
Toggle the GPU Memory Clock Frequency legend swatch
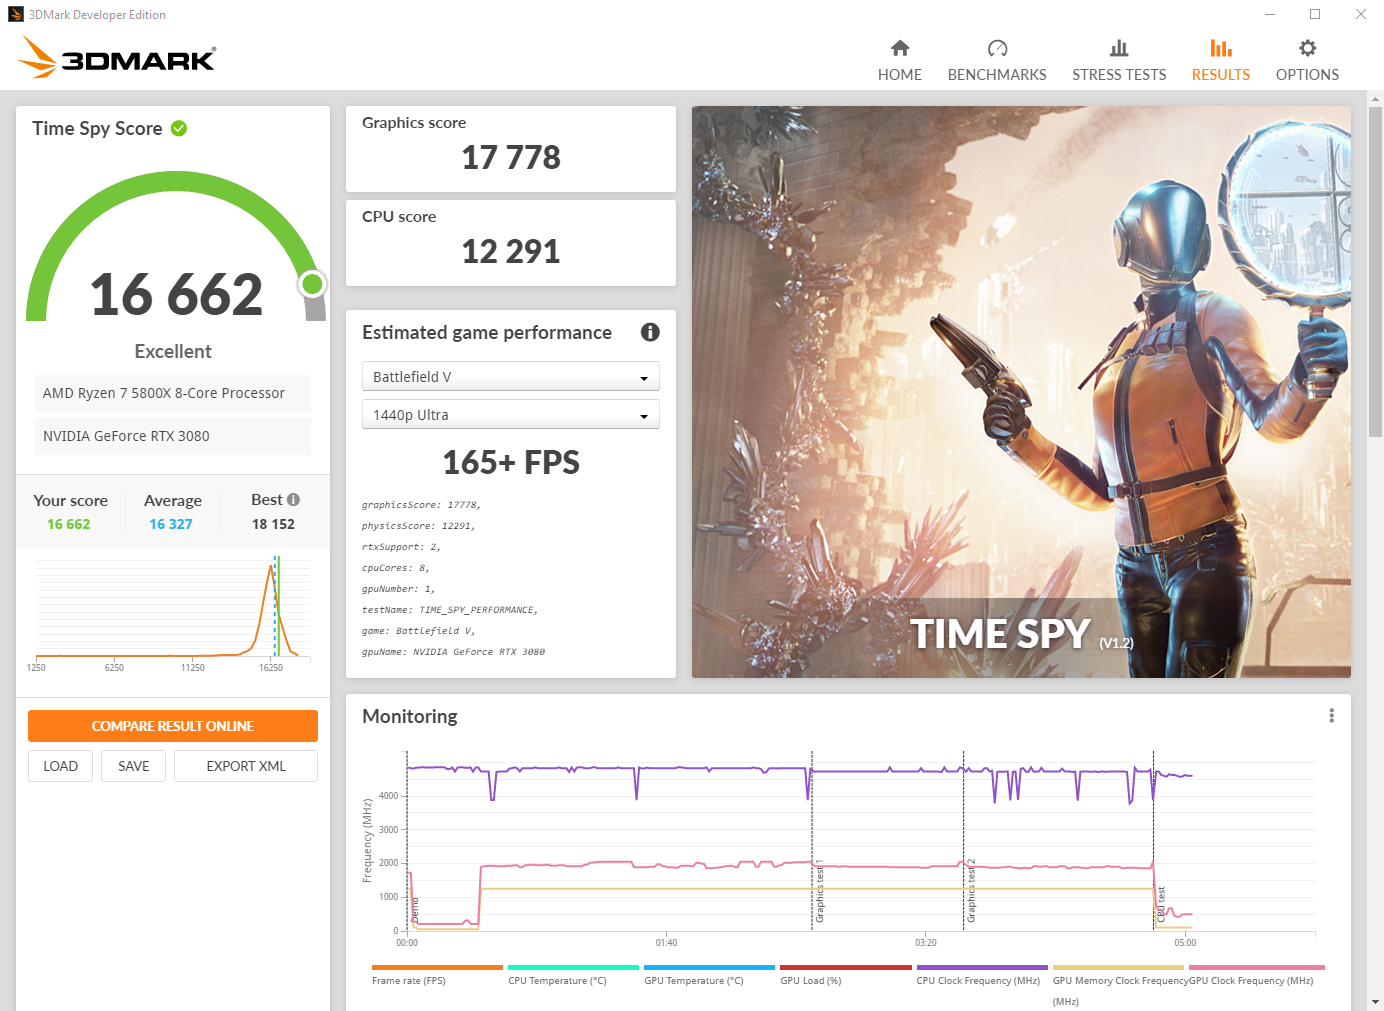(1118, 967)
